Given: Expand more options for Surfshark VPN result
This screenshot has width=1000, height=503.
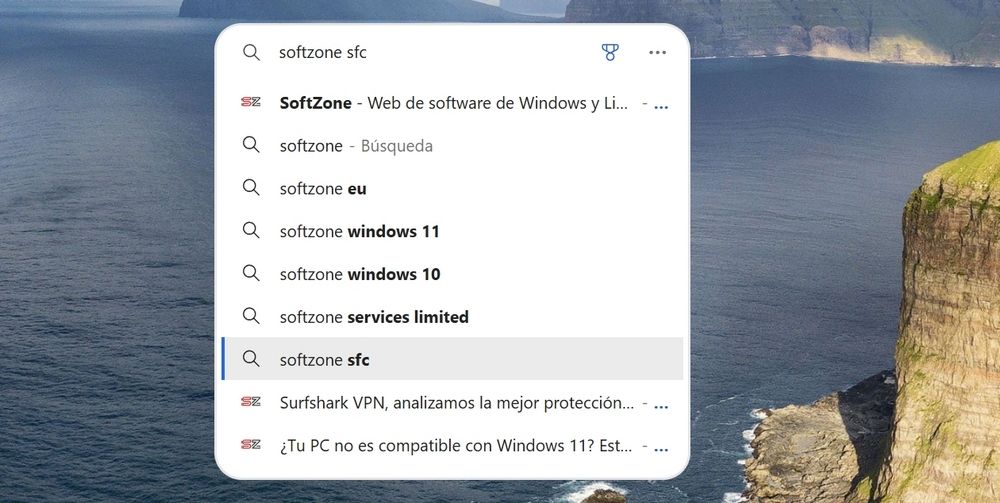Looking at the screenshot, I should tap(660, 405).
